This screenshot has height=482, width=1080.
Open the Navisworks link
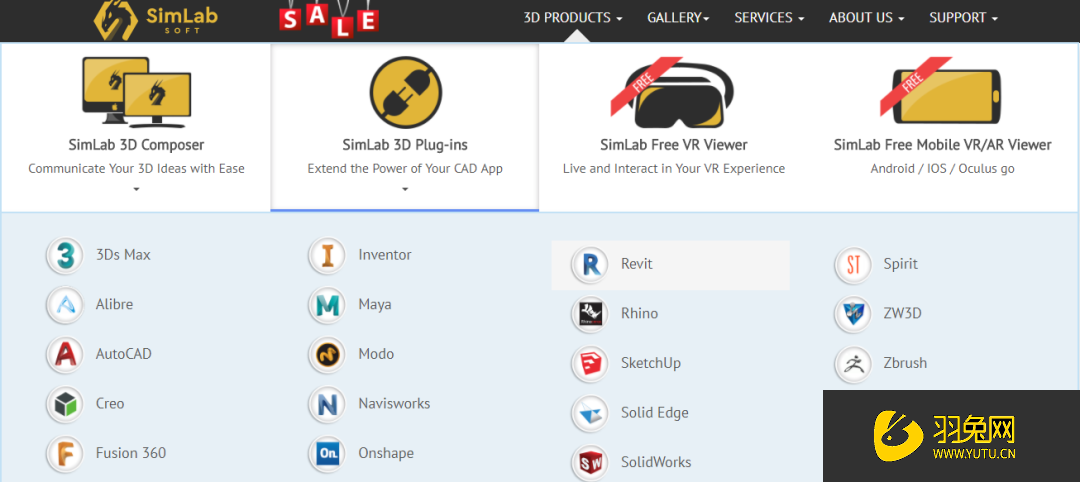[394, 404]
